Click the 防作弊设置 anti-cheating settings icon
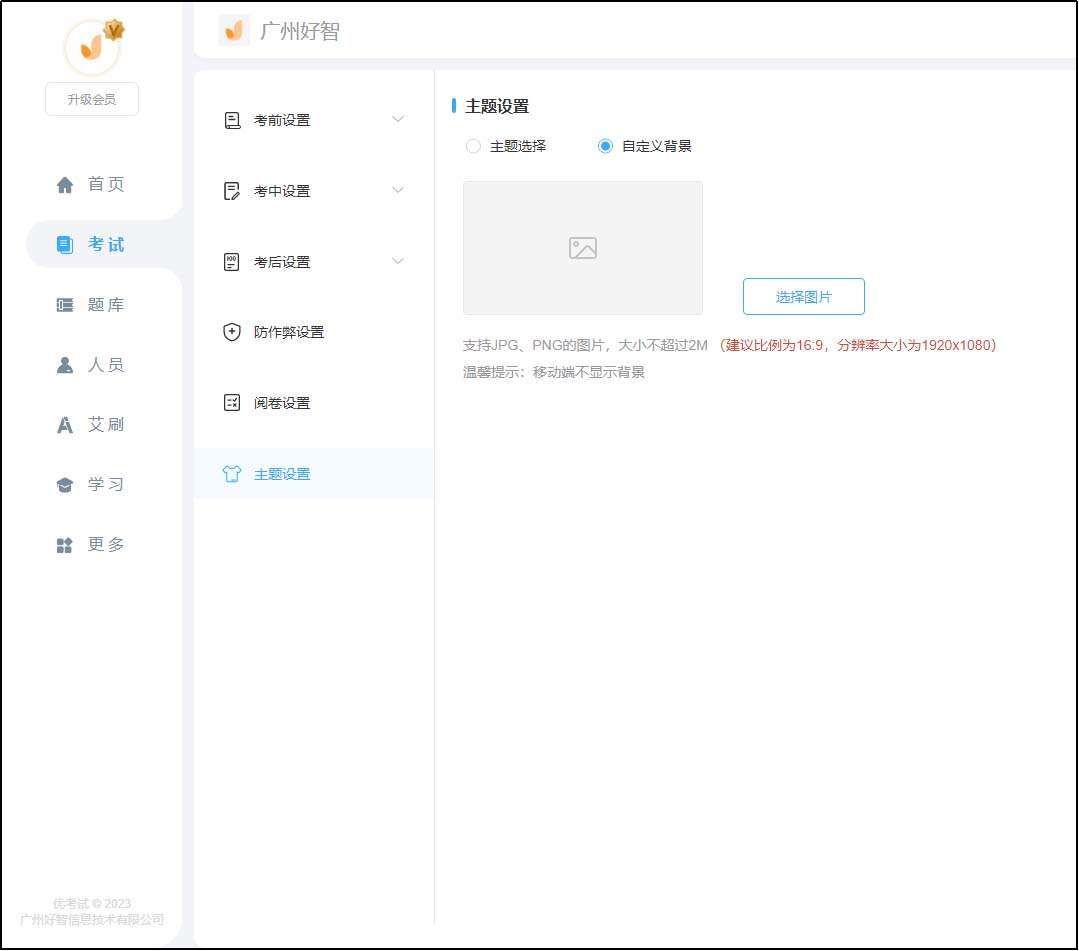The height and width of the screenshot is (951, 1079). click(231, 332)
